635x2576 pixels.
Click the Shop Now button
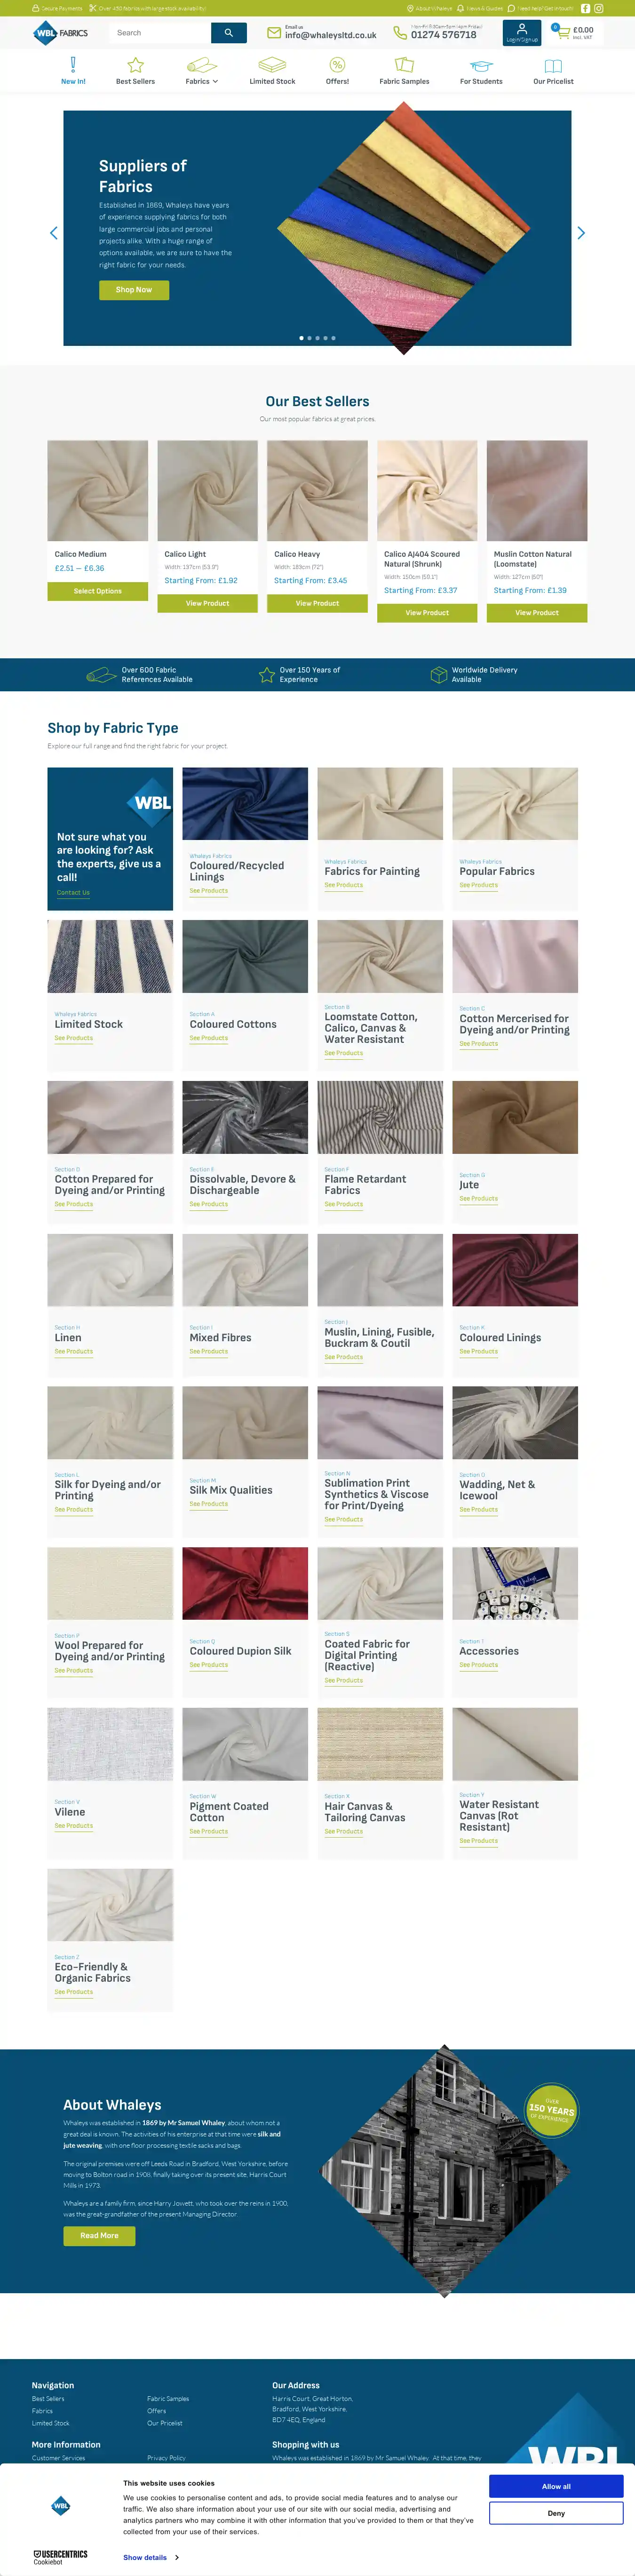[134, 290]
